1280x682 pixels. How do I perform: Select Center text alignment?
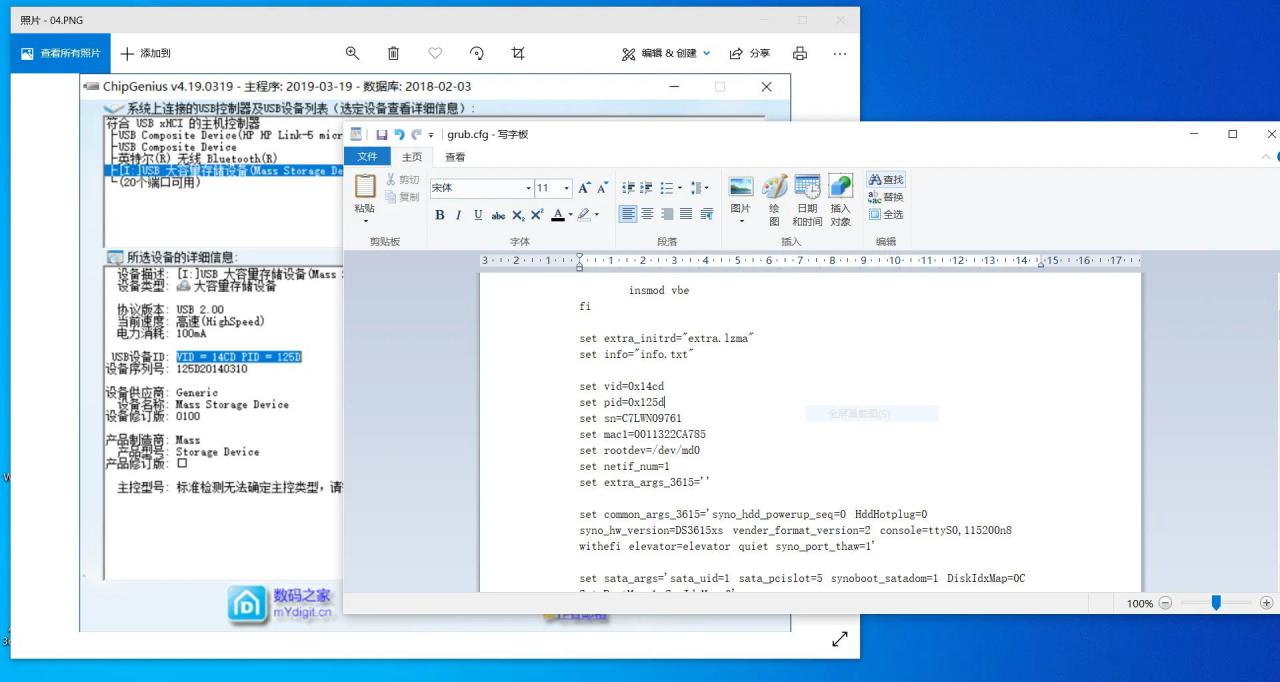(x=648, y=214)
